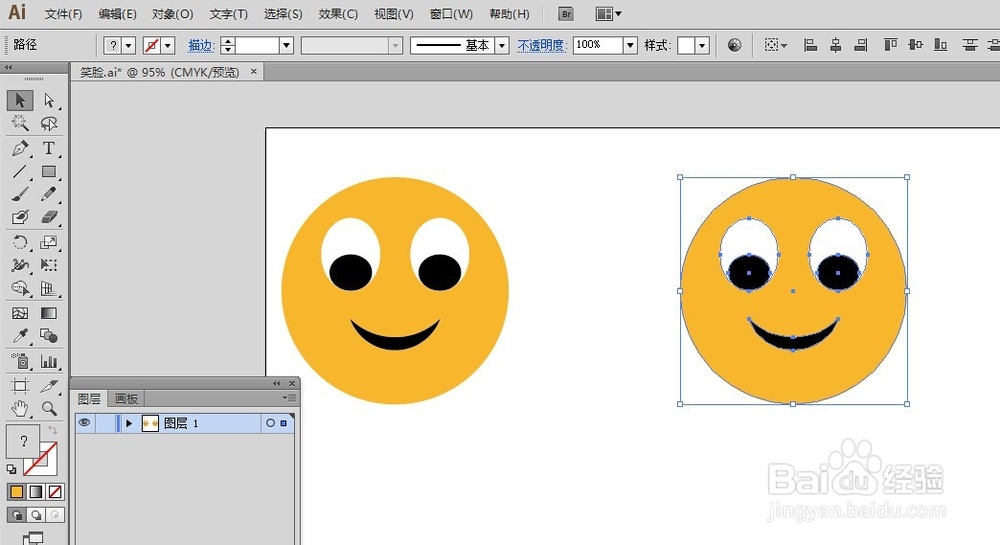1000x545 pixels.
Task: Hide 图层 1 using the eye icon
Action: pyautogui.click(x=85, y=423)
